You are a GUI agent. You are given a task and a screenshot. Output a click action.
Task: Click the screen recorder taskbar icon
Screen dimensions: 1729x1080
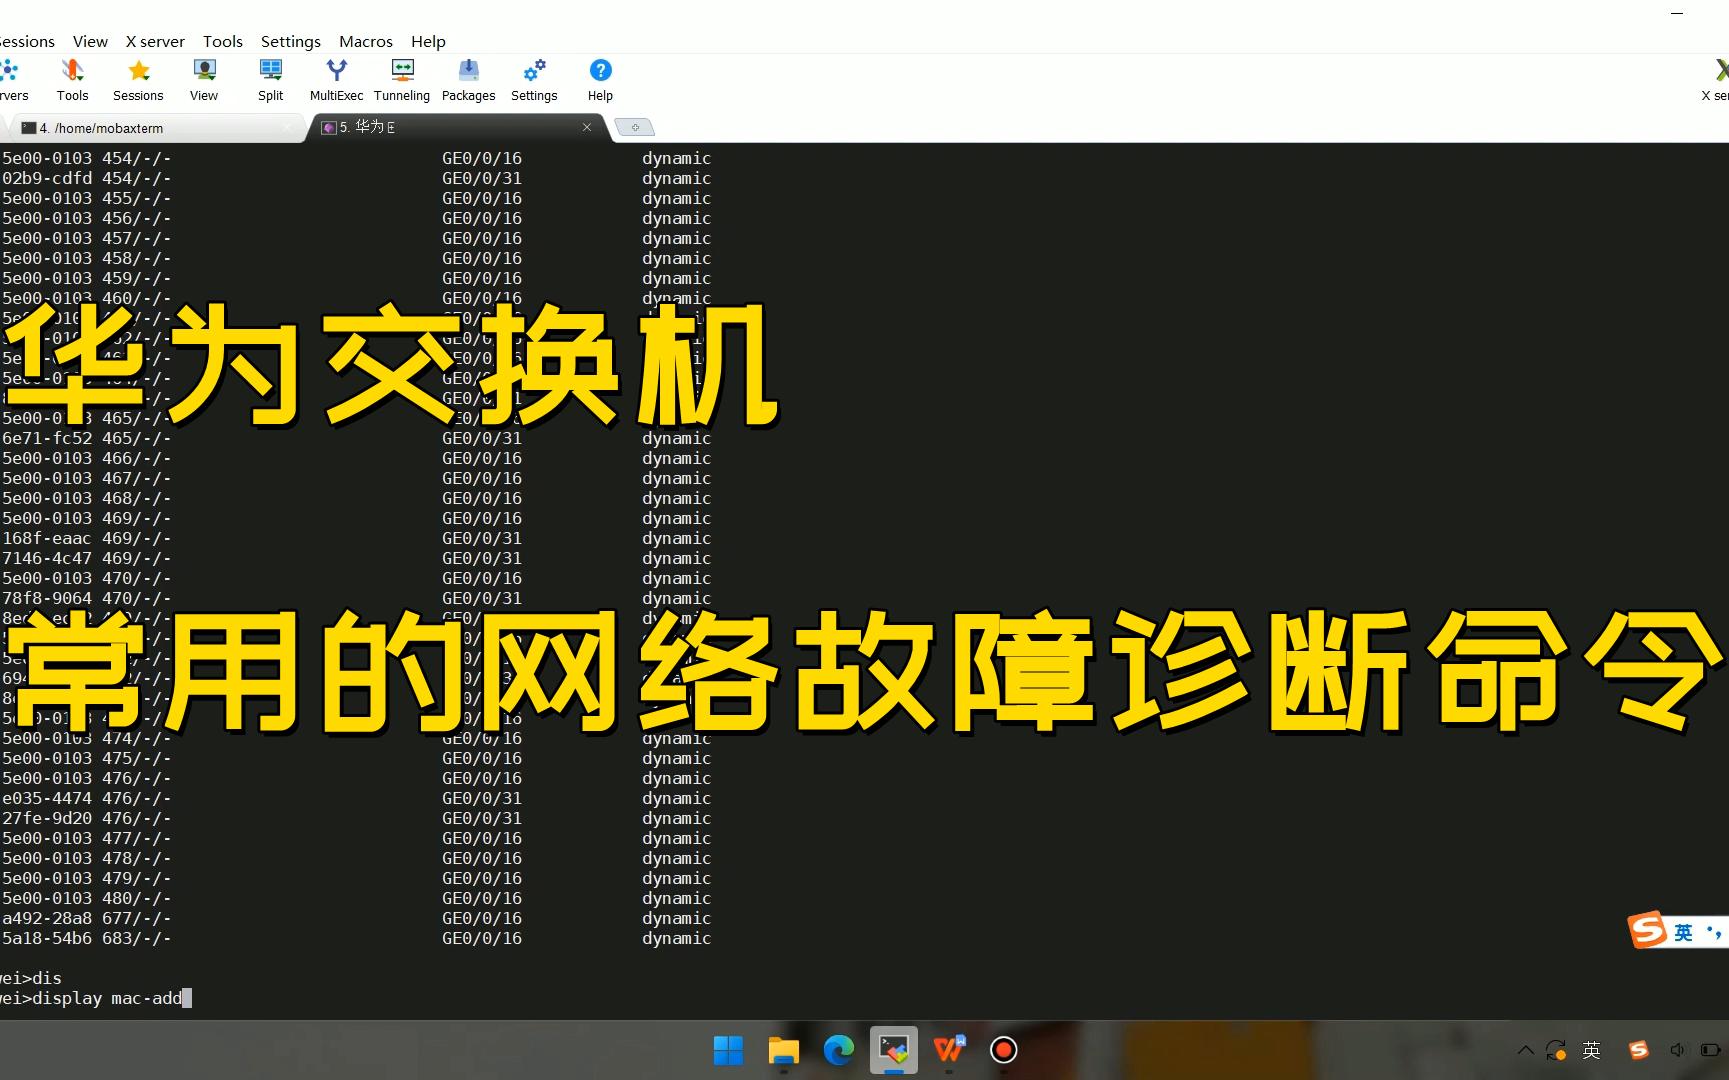tap(1003, 1050)
